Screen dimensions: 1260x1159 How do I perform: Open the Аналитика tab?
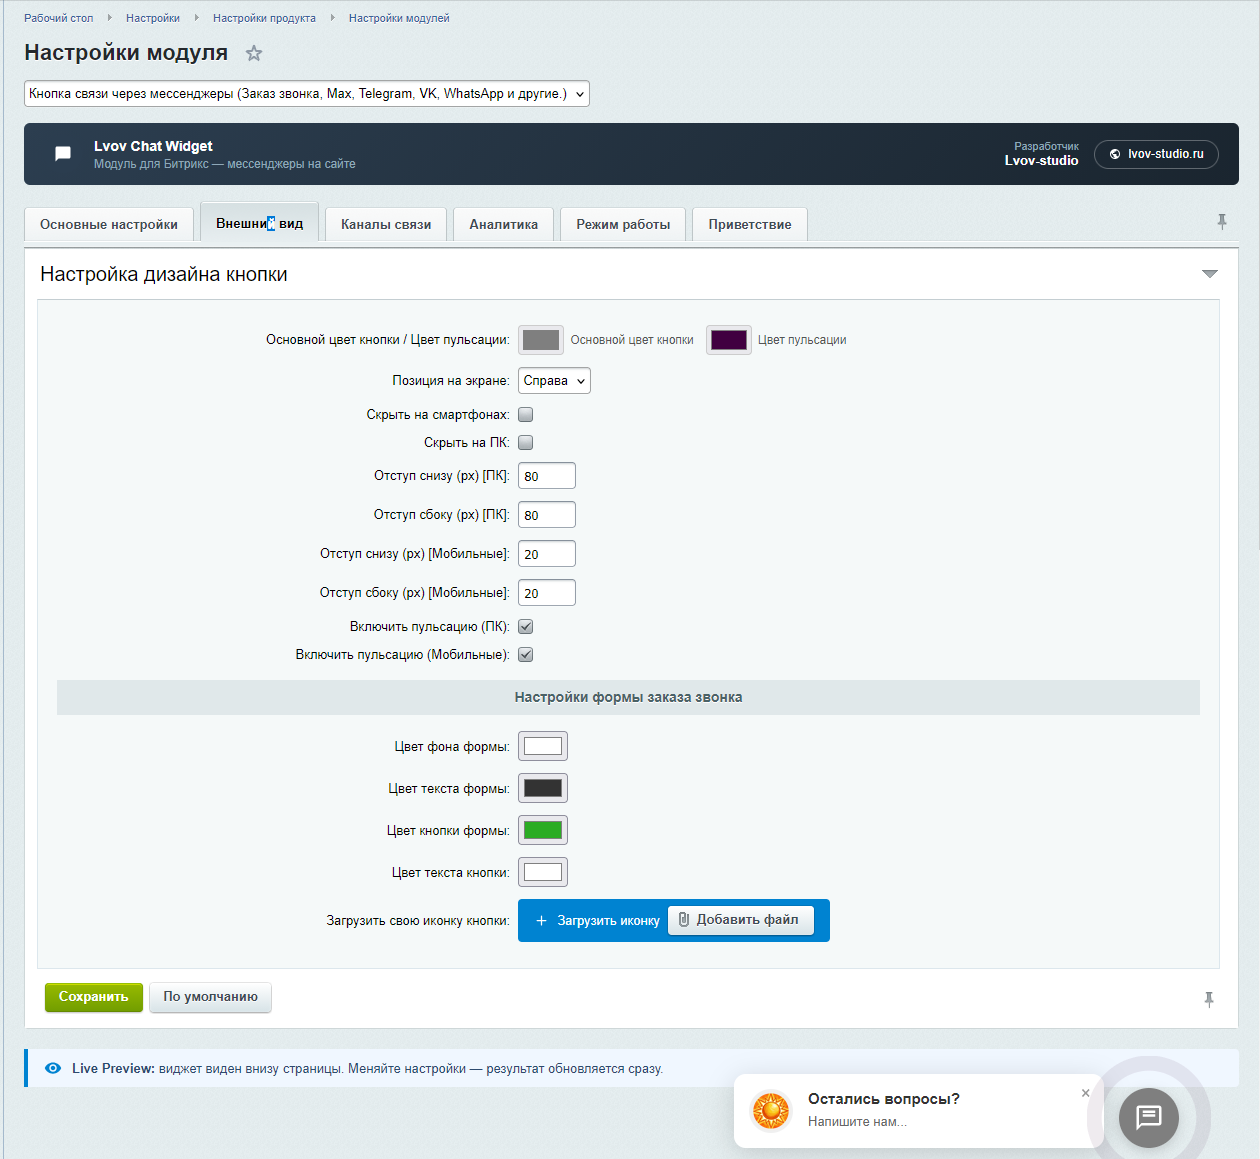coord(503,224)
